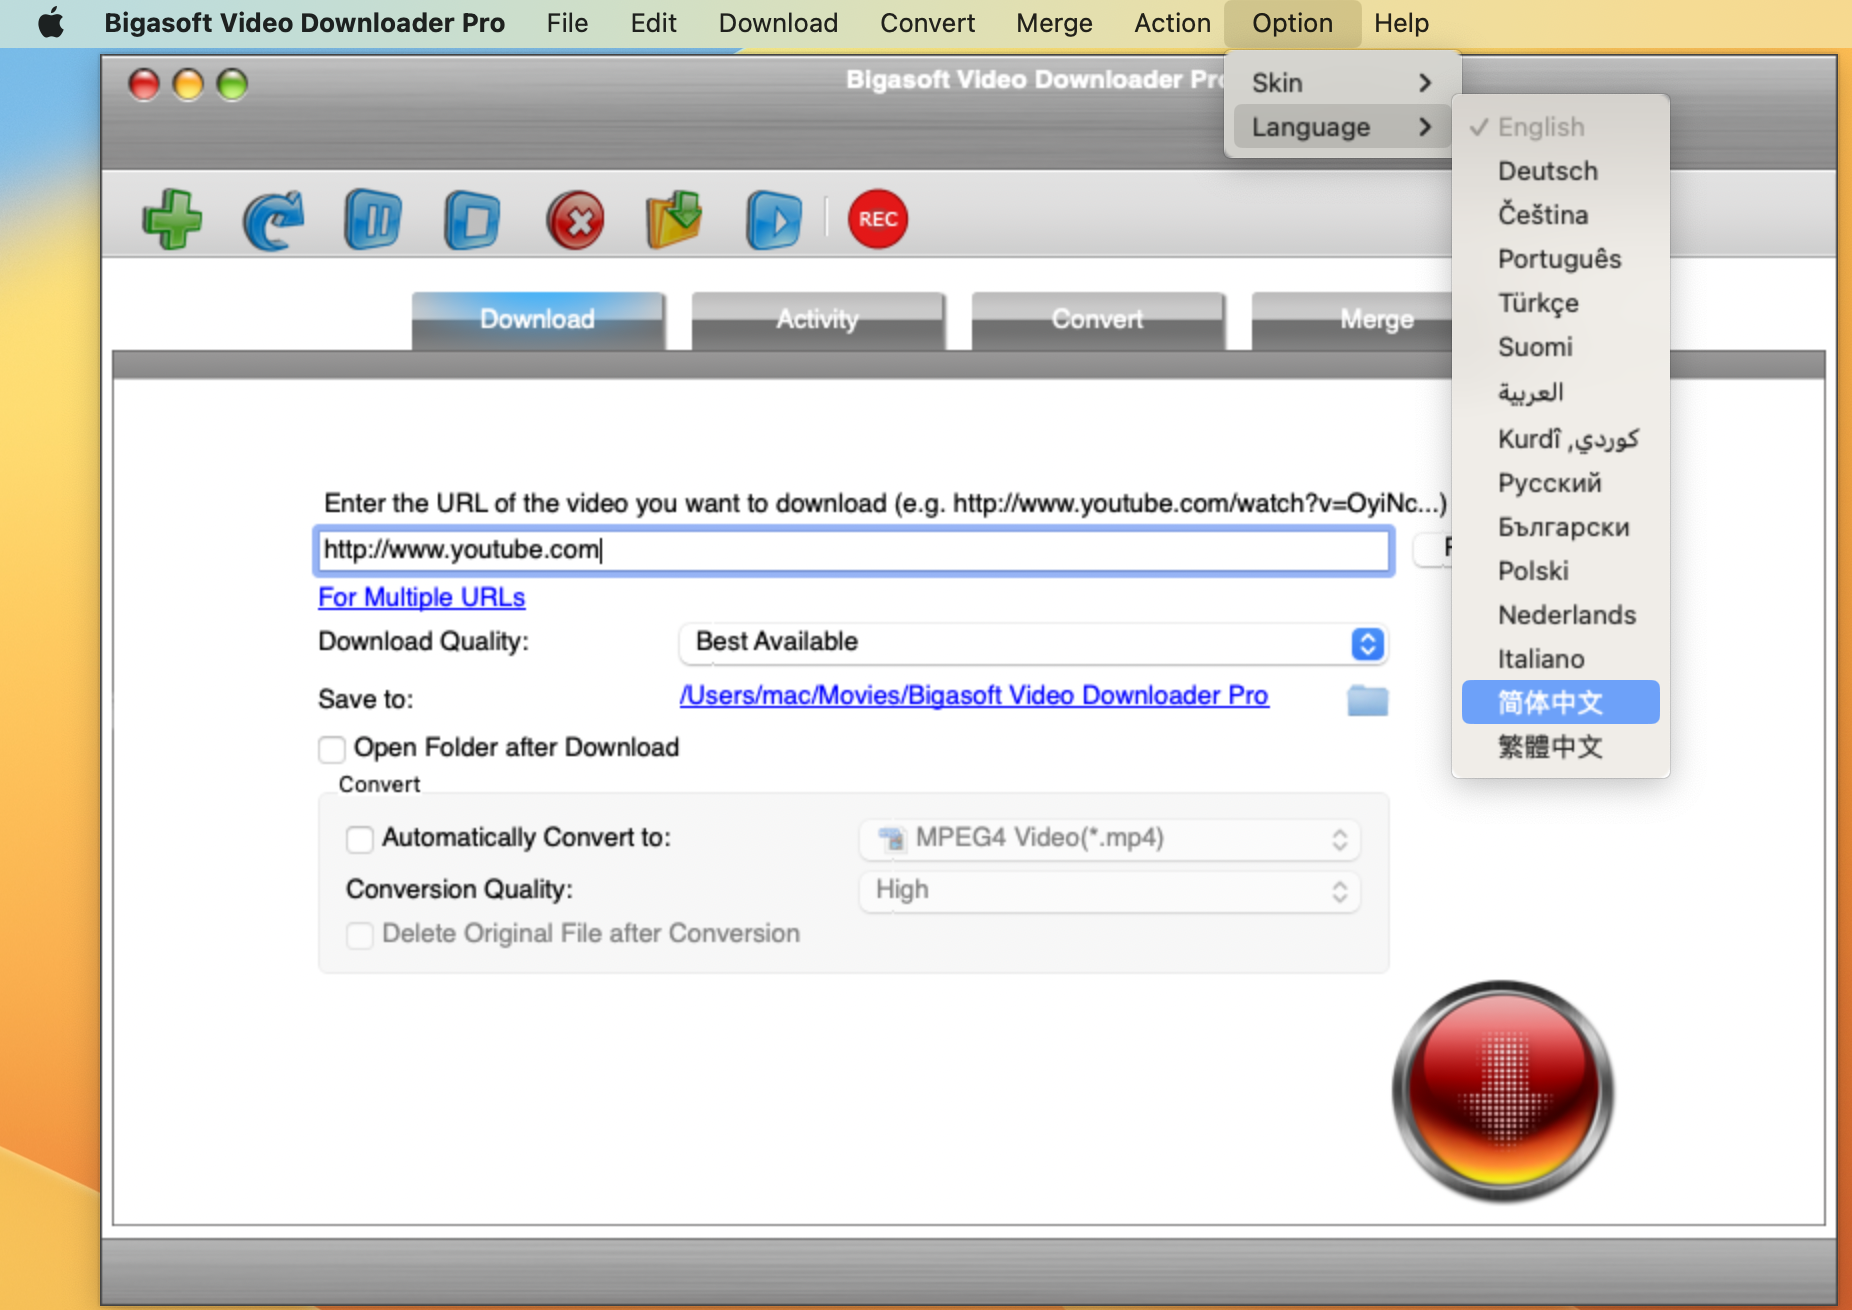Viewport: 1852px width, 1310px height.
Task: Browse save location with the folder icon
Action: pyautogui.click(x=1367, y=700)
